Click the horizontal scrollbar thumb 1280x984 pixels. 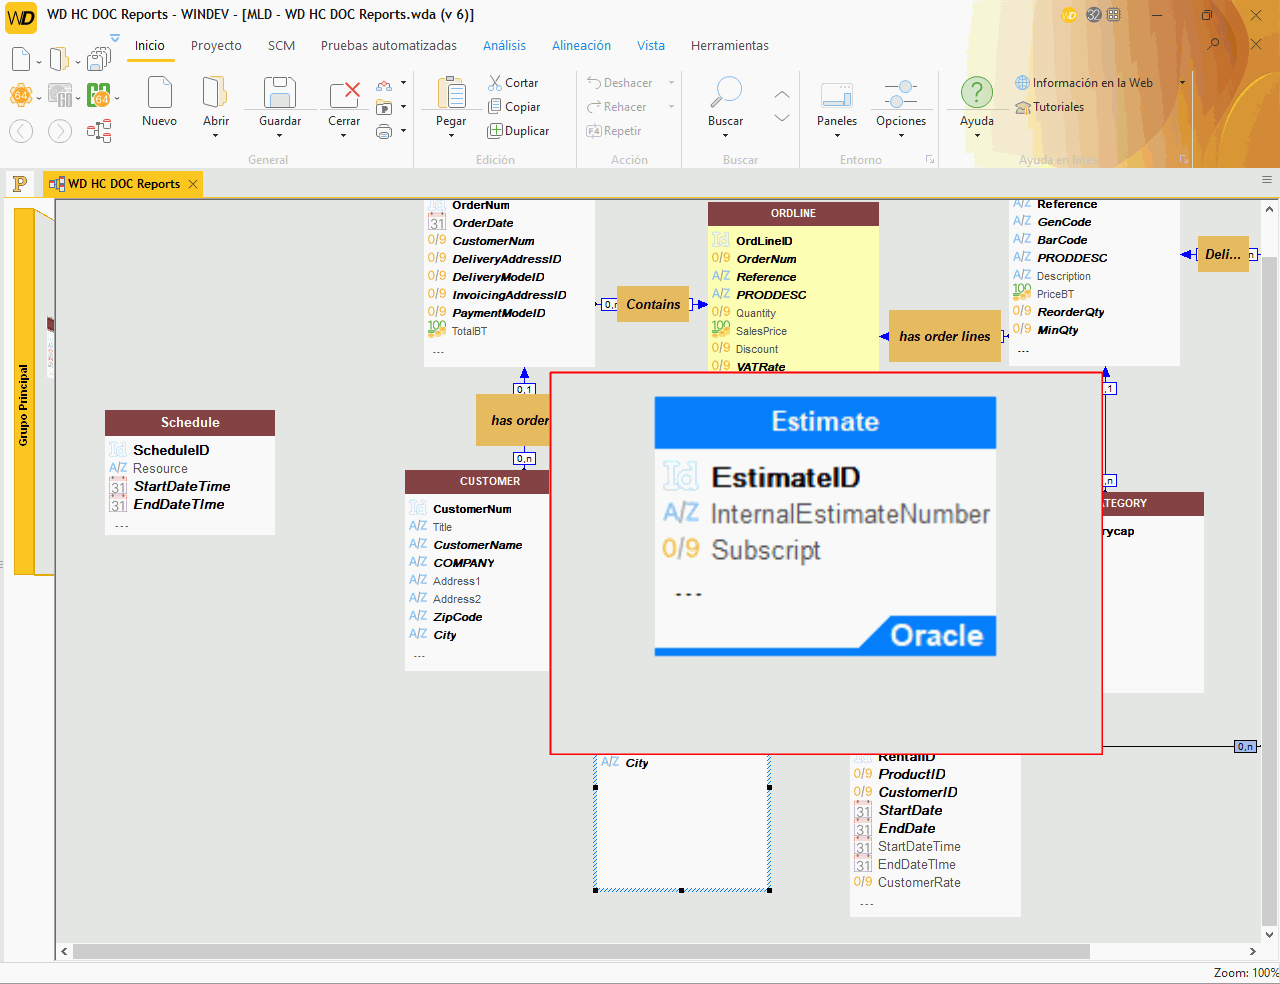click(582, 951)
